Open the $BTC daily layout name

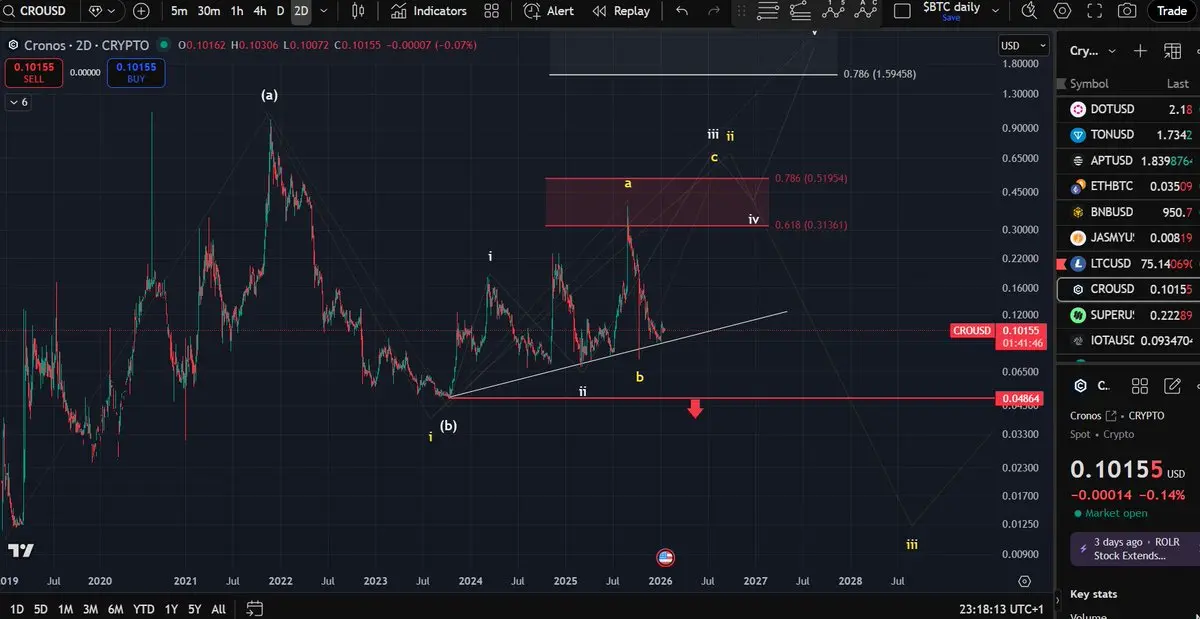951,8
